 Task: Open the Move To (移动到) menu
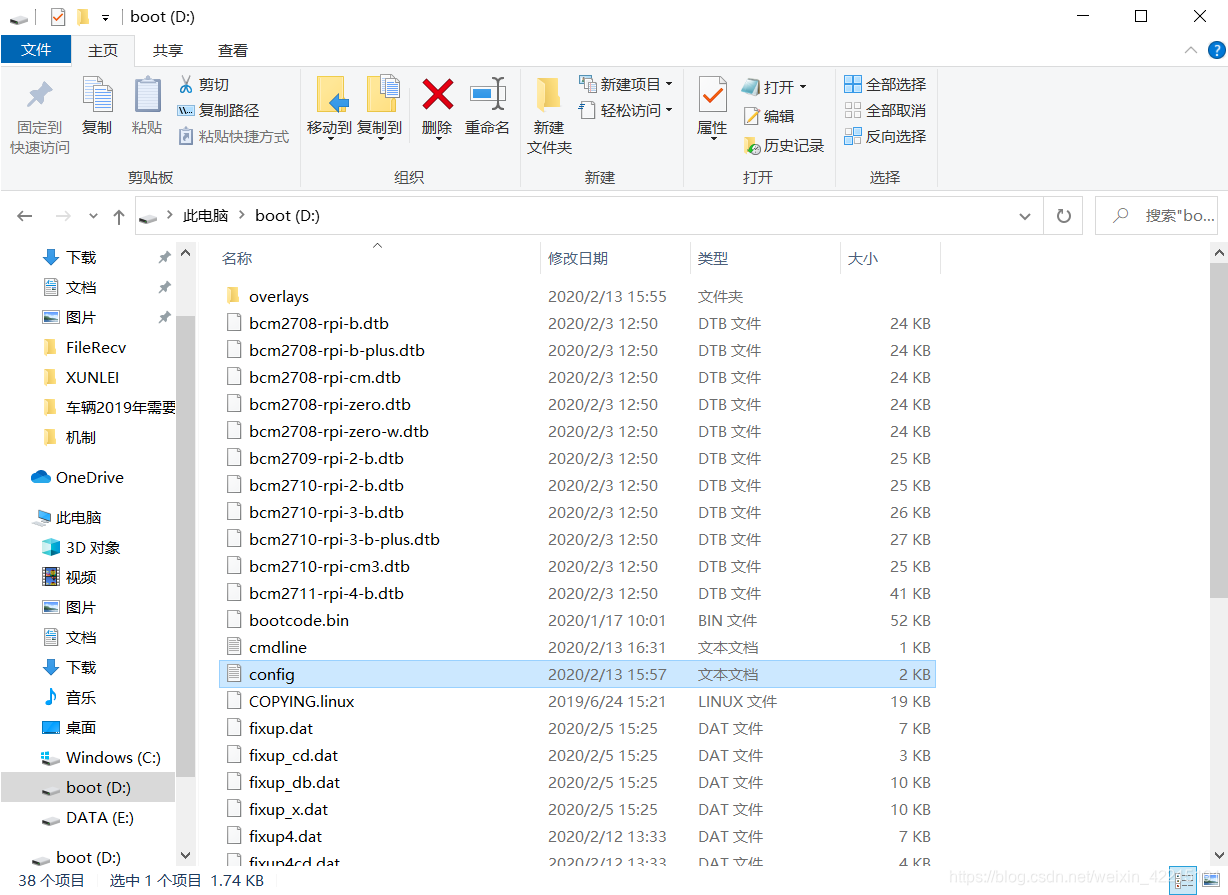pyautogui.click(x=329, y=106)
